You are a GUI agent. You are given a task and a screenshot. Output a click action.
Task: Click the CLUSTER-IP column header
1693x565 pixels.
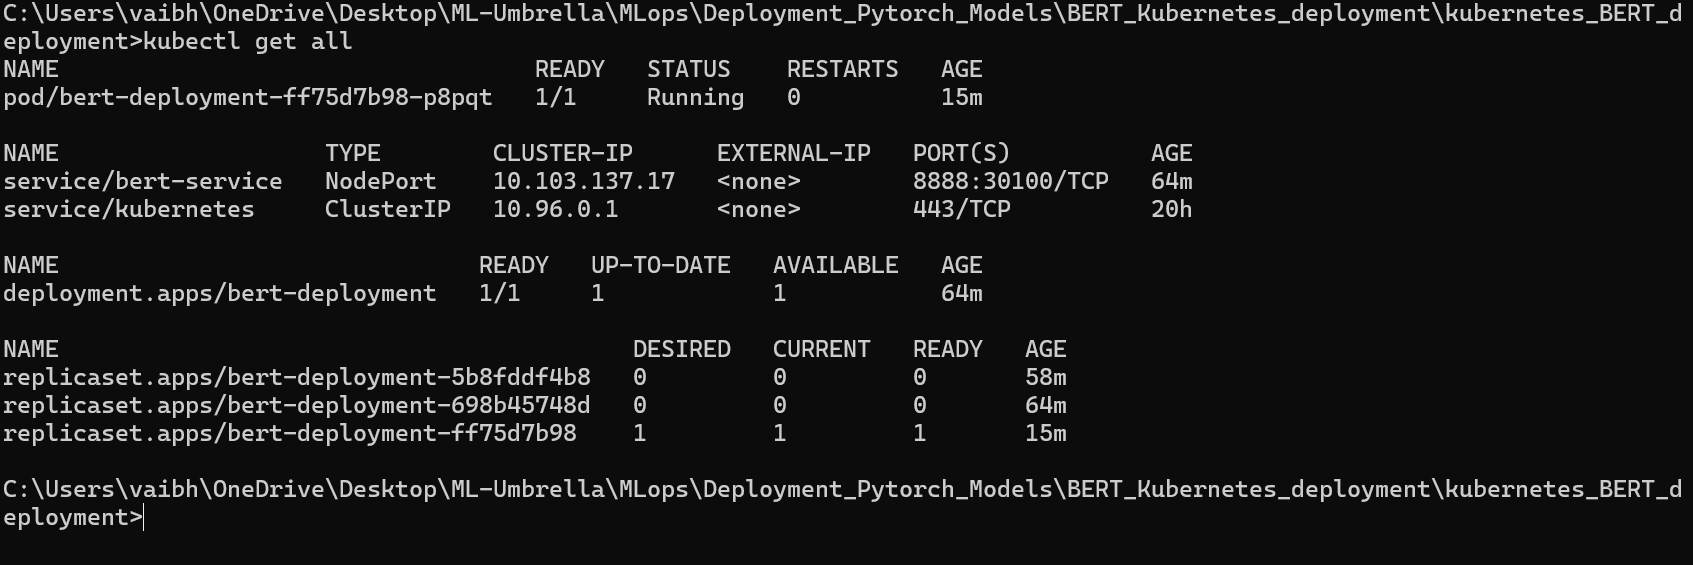click(563, 154)
